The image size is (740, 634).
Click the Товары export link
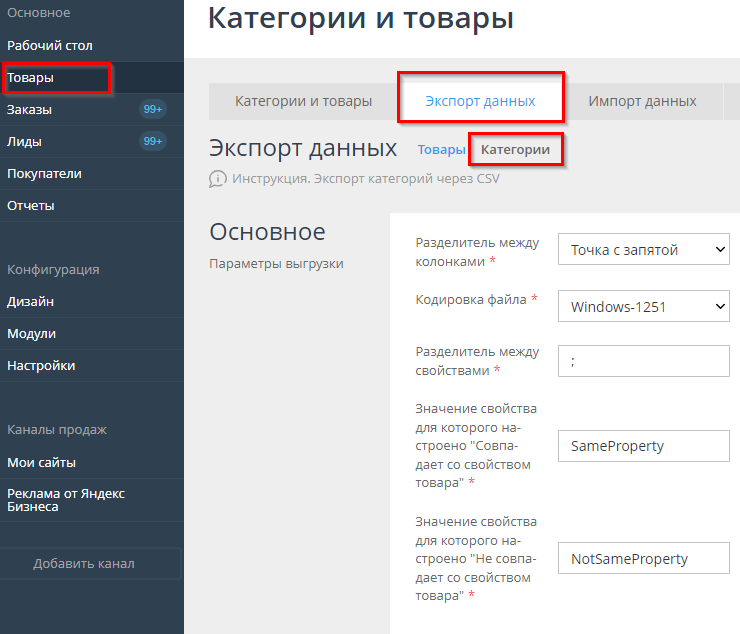(441, 150)
